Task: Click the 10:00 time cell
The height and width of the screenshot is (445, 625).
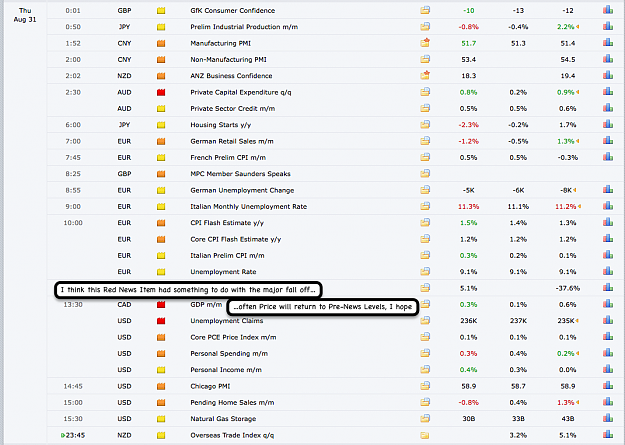Action: [x=73, y=223]
